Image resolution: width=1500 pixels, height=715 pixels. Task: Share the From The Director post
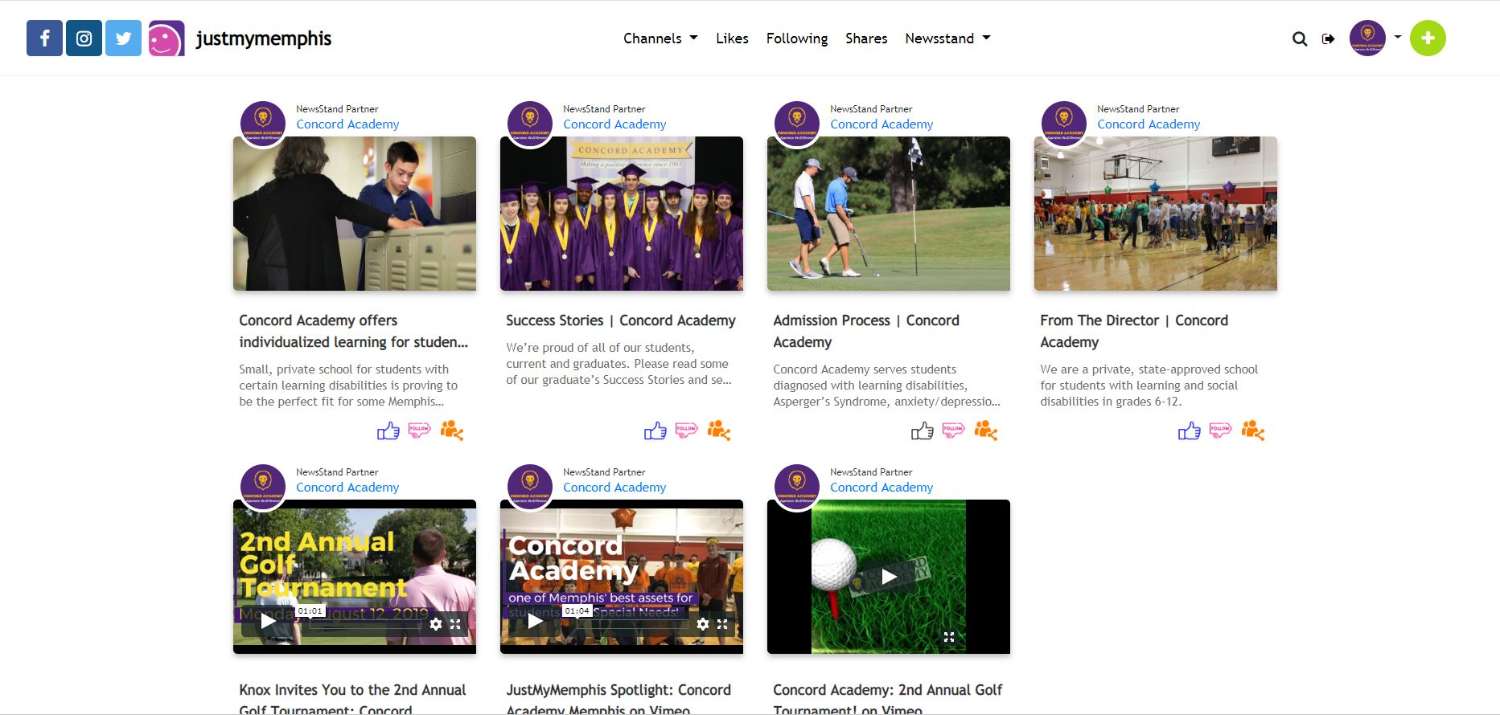click(1252, 430)
